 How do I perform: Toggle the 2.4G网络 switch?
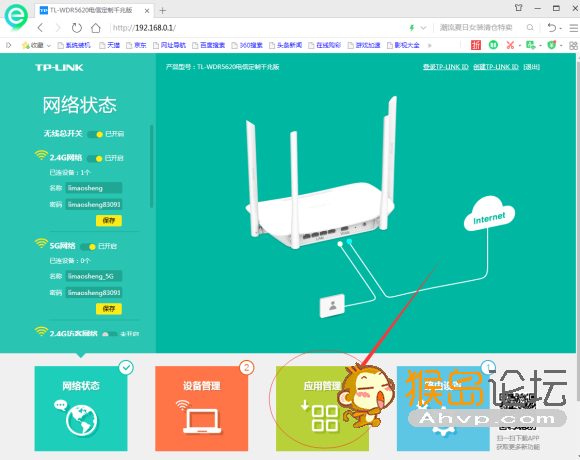pos(95,159)
